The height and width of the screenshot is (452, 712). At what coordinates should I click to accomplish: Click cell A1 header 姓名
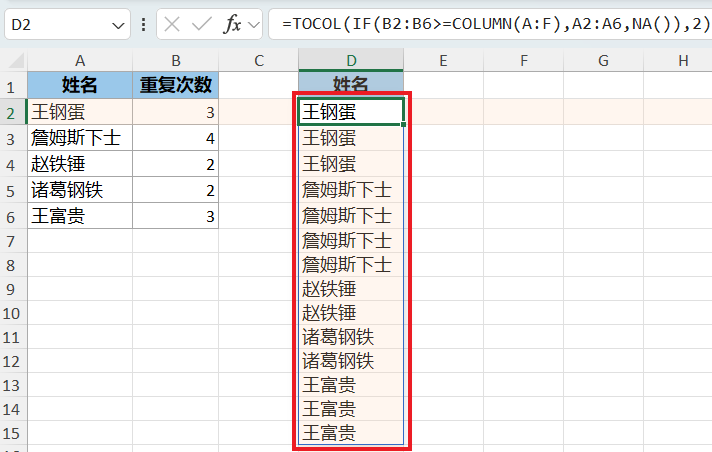click(80, 85)
